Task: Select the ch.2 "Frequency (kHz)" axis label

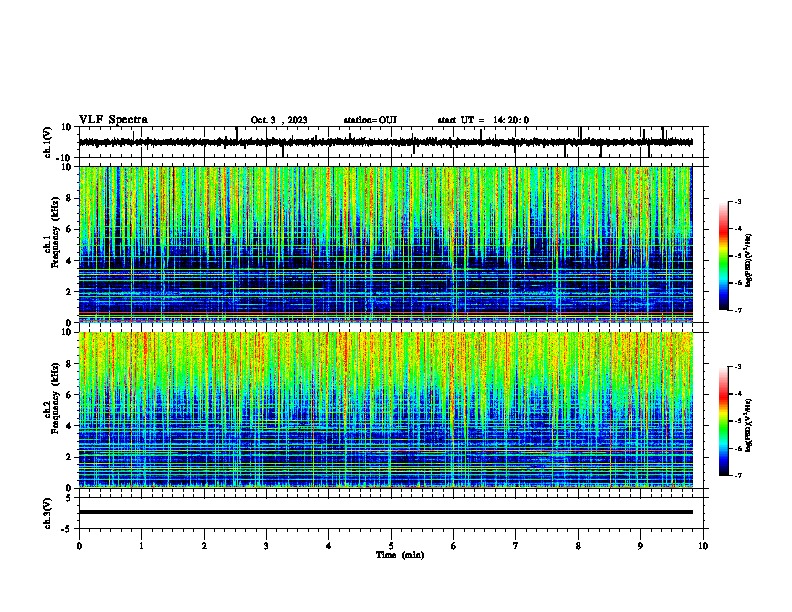Action: click(x=55, y=398)
